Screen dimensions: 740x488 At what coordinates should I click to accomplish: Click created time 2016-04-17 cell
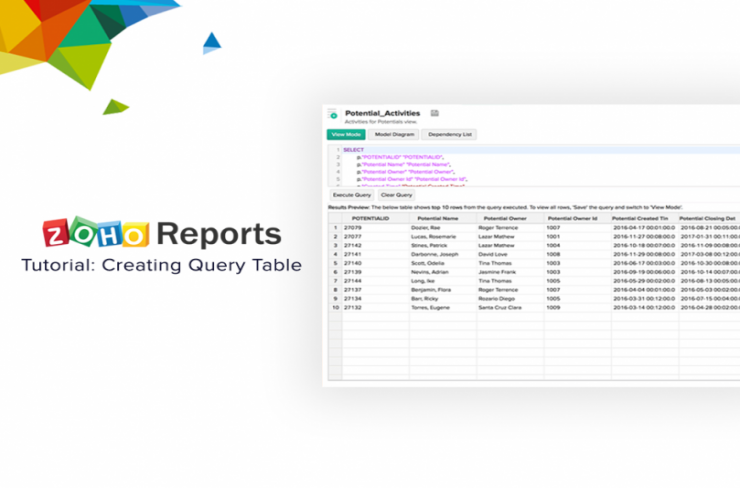coord(645,228)
